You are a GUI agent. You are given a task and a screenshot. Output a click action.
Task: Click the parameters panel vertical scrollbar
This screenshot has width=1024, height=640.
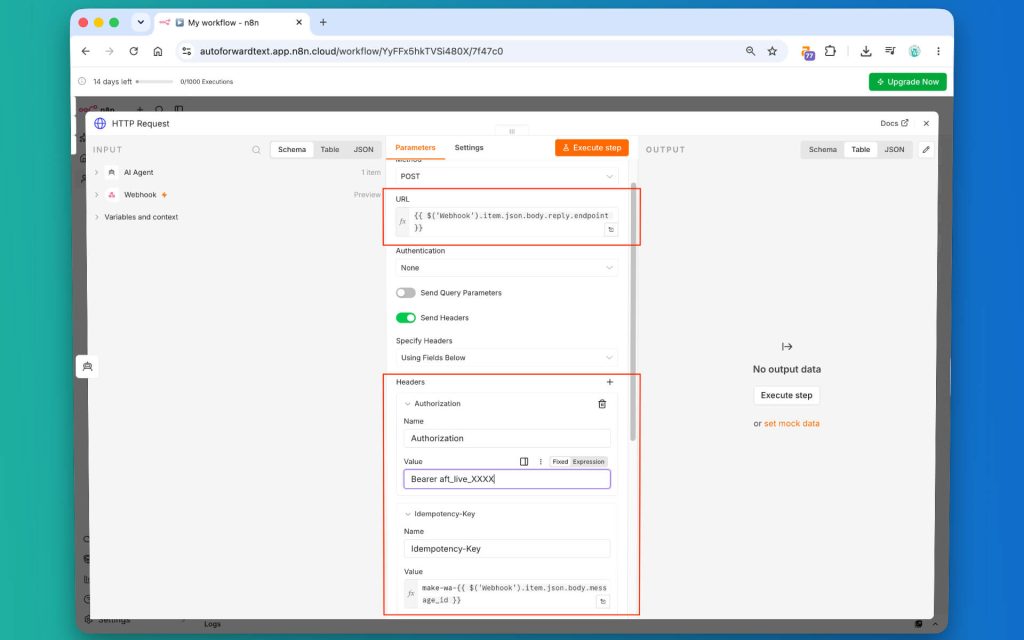pyautogui.click(x=632, y=312)
